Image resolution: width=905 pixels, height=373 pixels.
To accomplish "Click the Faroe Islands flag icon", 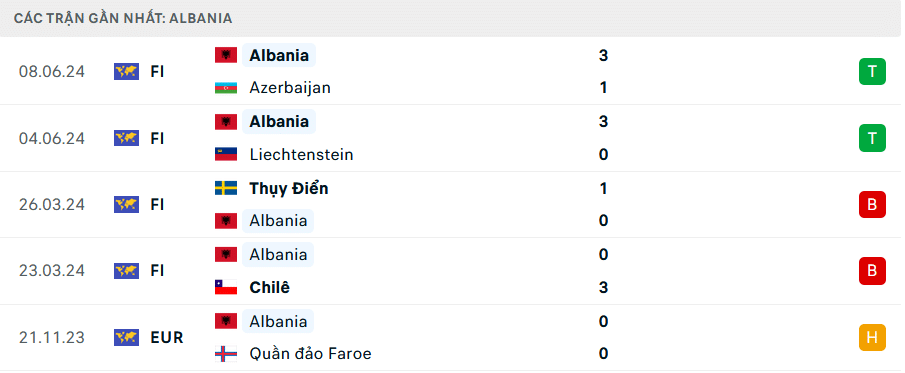I will 226,353.
